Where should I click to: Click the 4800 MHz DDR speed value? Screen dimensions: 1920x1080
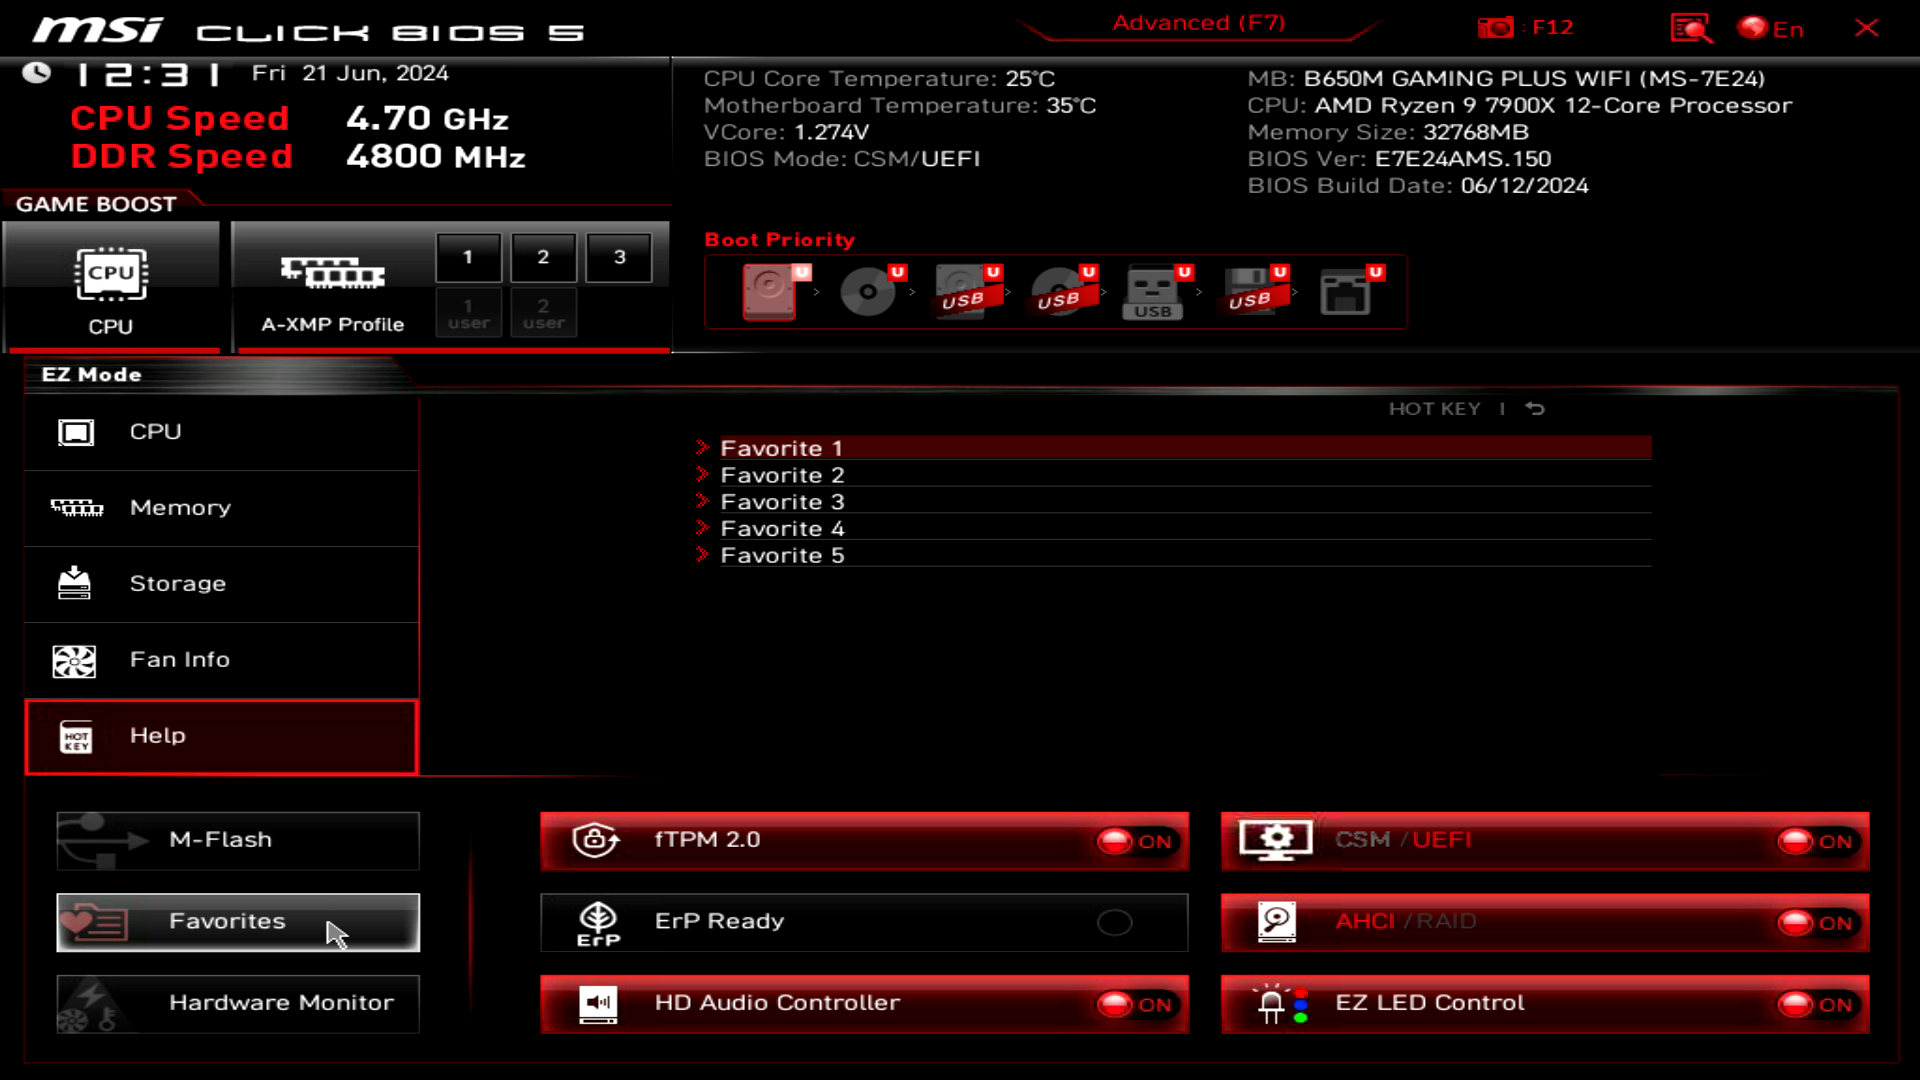coord(435,157)
